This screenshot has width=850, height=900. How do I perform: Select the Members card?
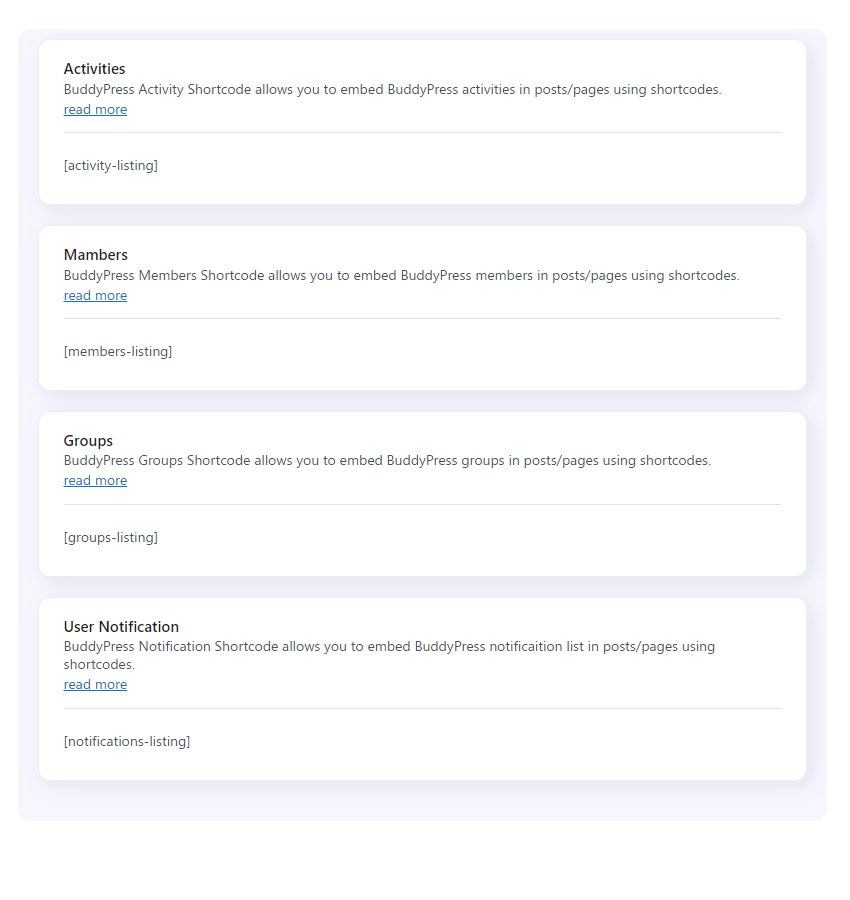click(x=421, y=308)
